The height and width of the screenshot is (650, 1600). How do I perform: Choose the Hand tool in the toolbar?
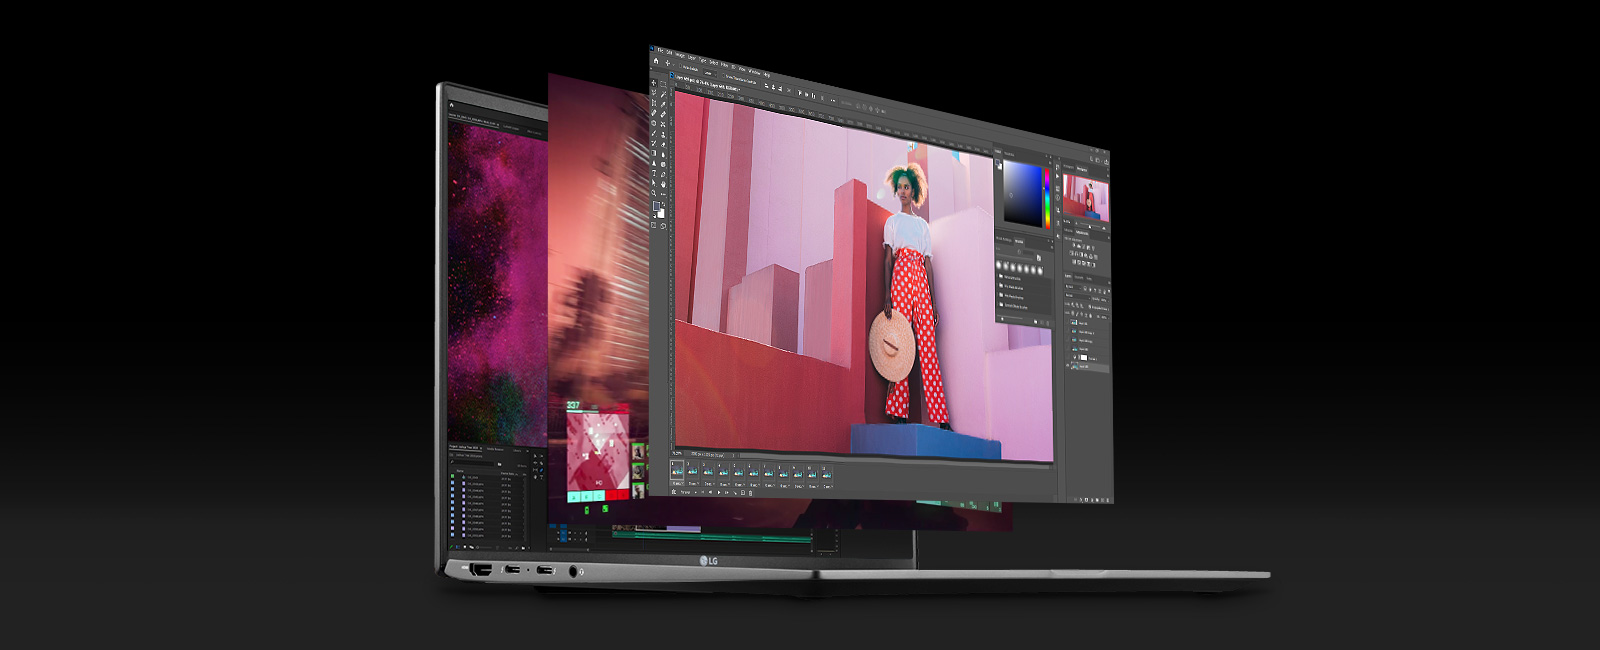point(663,184)
